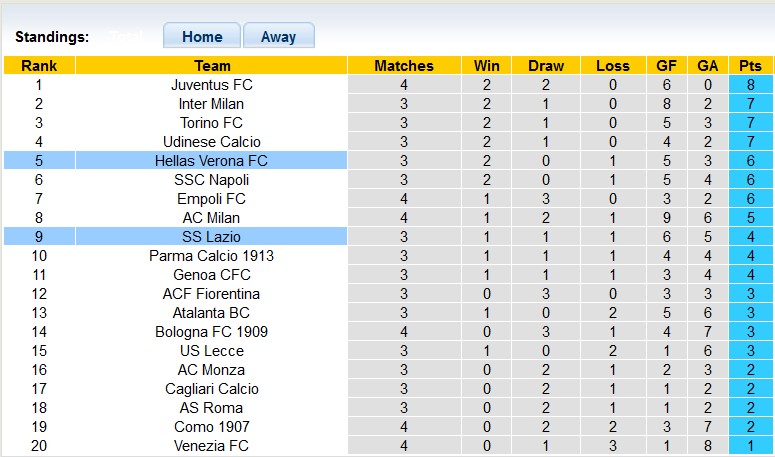
Task: Click the Win column header
Action: [x=487, y=66]
